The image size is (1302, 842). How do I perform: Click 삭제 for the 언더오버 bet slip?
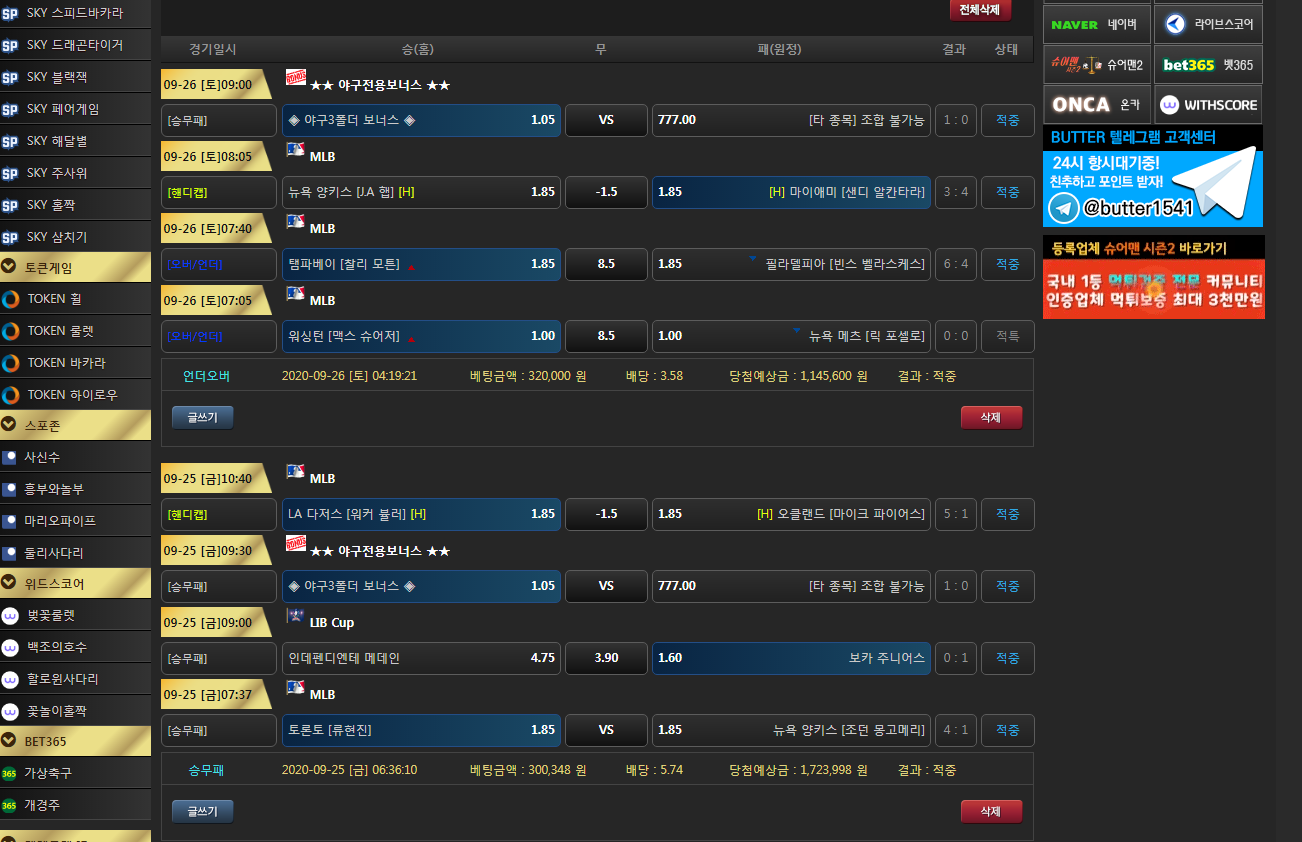pos(990,417)
